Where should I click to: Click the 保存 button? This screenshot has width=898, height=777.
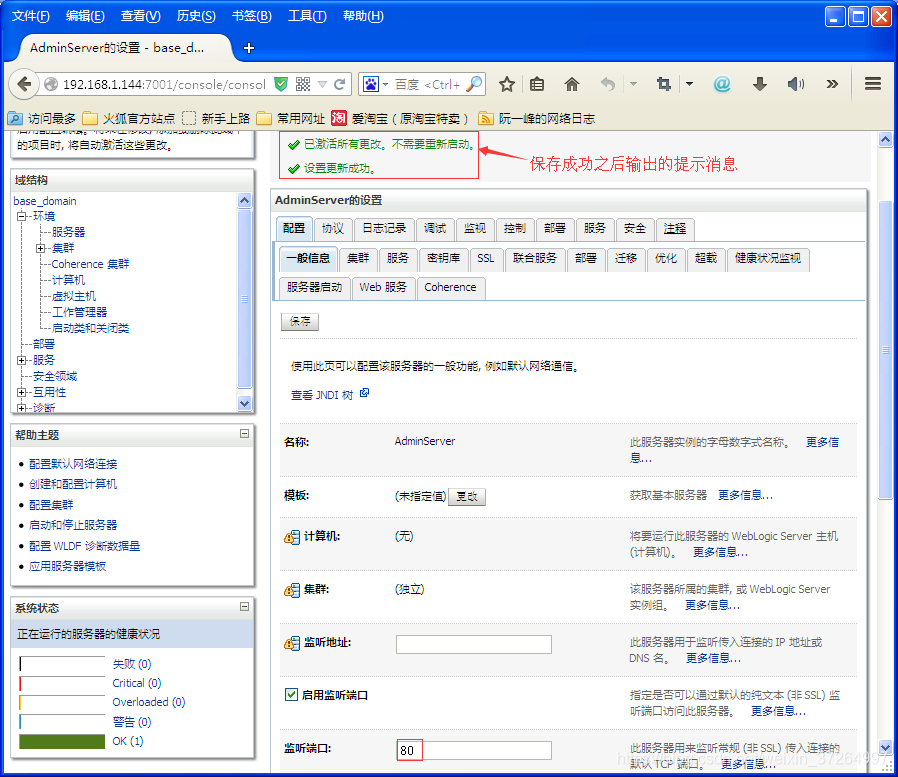pos(300,321)
